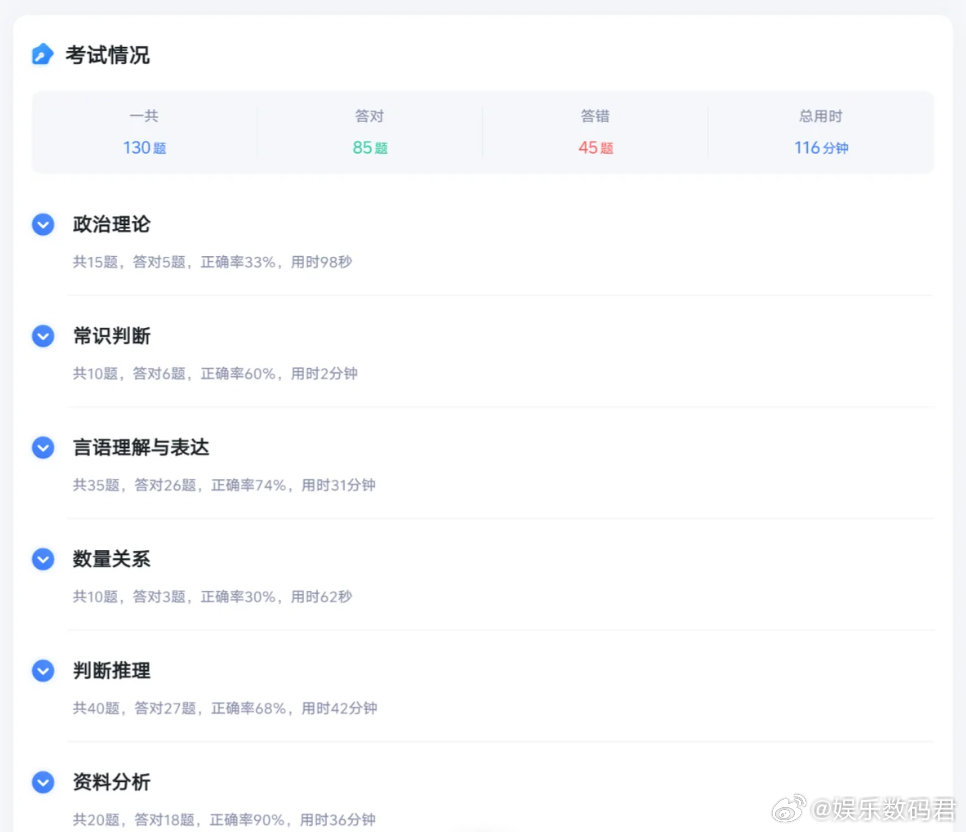Click the blue arrow icon for 数量关系

pyautogui.click(x=42, y=559)
